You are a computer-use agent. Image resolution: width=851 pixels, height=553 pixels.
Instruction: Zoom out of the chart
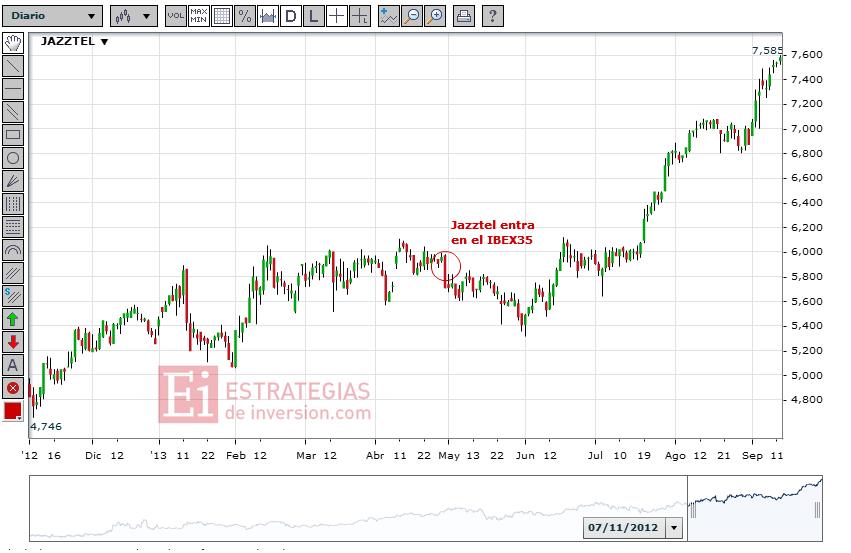pyautogui.click(x=412, y=16)
